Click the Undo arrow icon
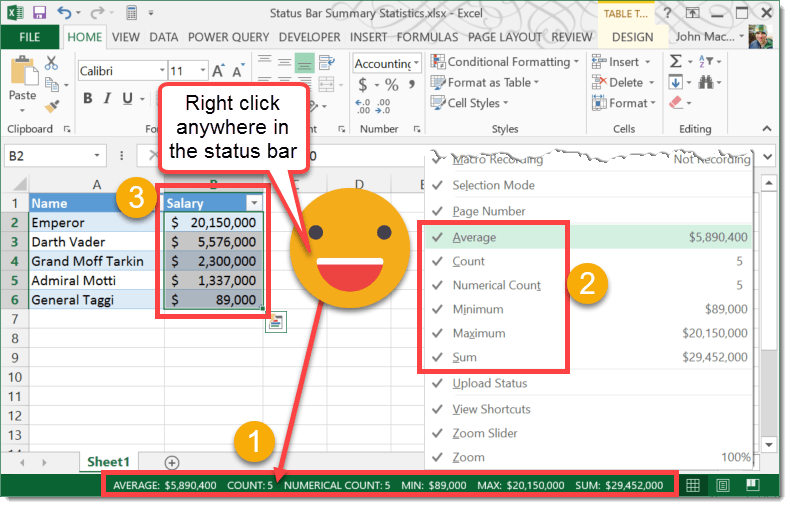Screen dimensions: 790x507 [x=64, y=13]
